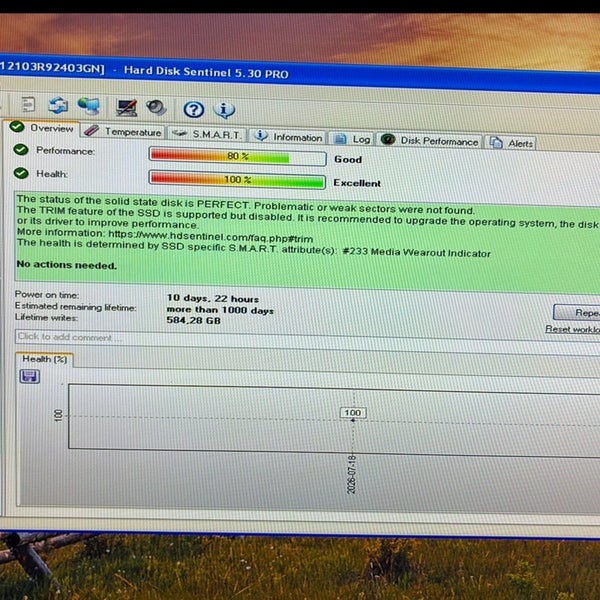This screenshot has height=600, width=600.
Task: Click the Health 100 % bar
Action: 237,180
